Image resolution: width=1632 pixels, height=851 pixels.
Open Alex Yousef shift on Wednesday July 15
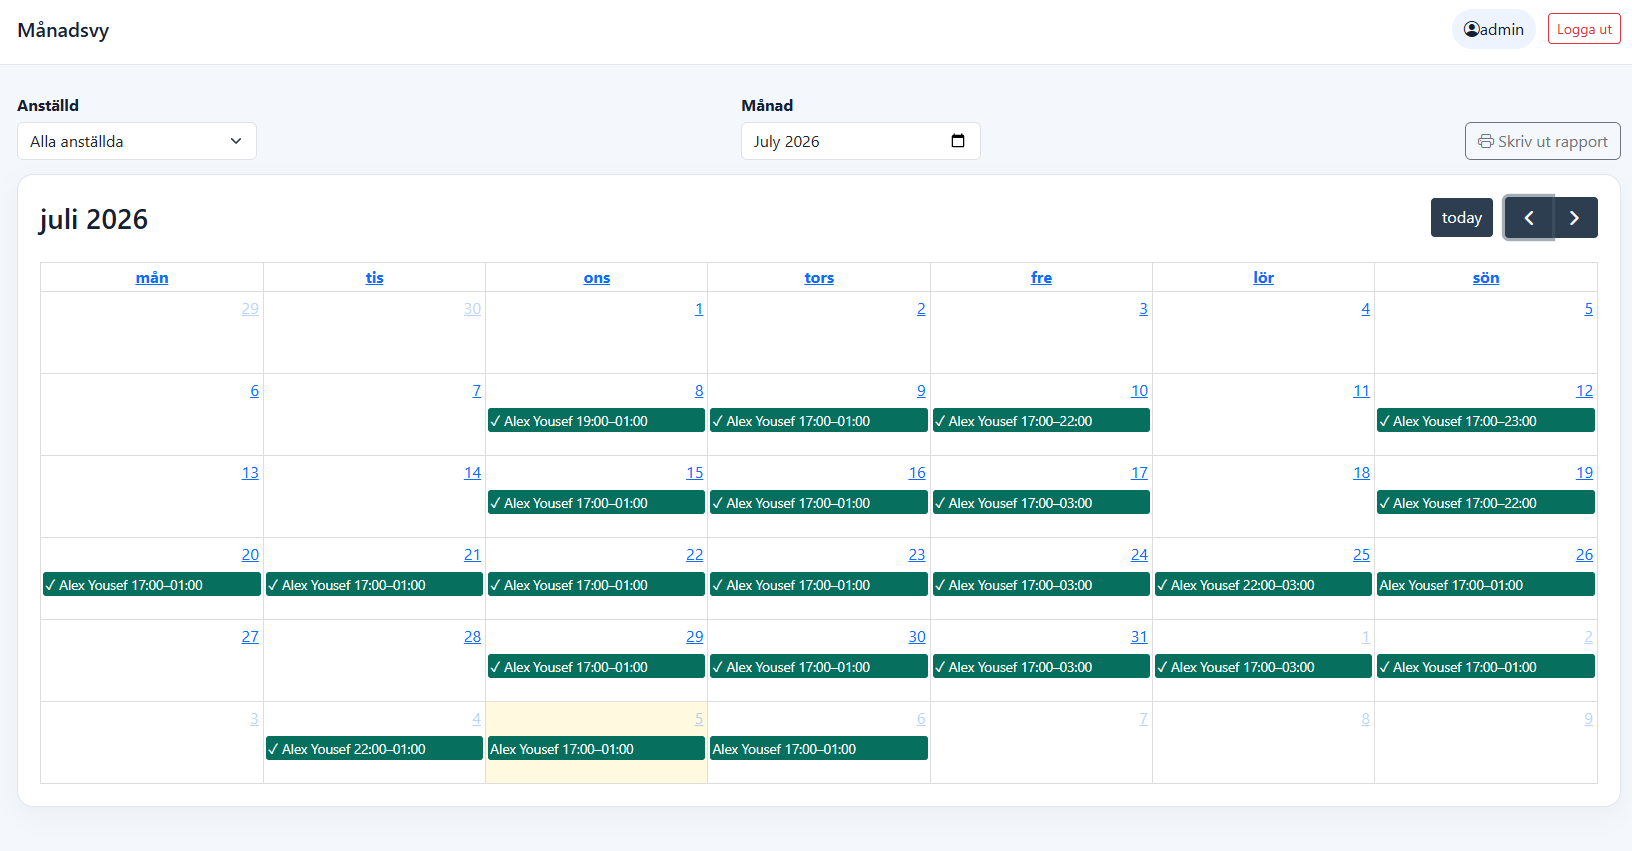coord(597,503)
